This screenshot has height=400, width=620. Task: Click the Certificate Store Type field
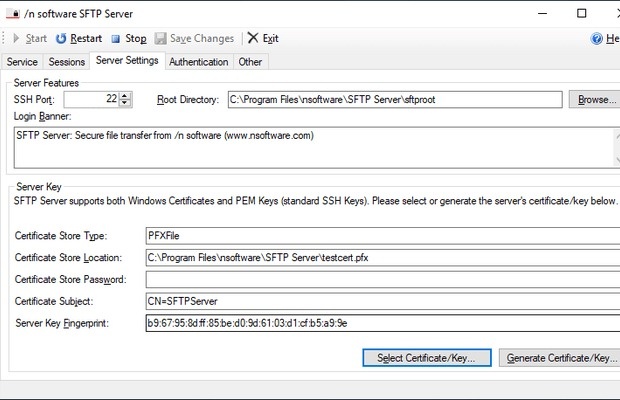pyautogui.click(x=383, y=236)
